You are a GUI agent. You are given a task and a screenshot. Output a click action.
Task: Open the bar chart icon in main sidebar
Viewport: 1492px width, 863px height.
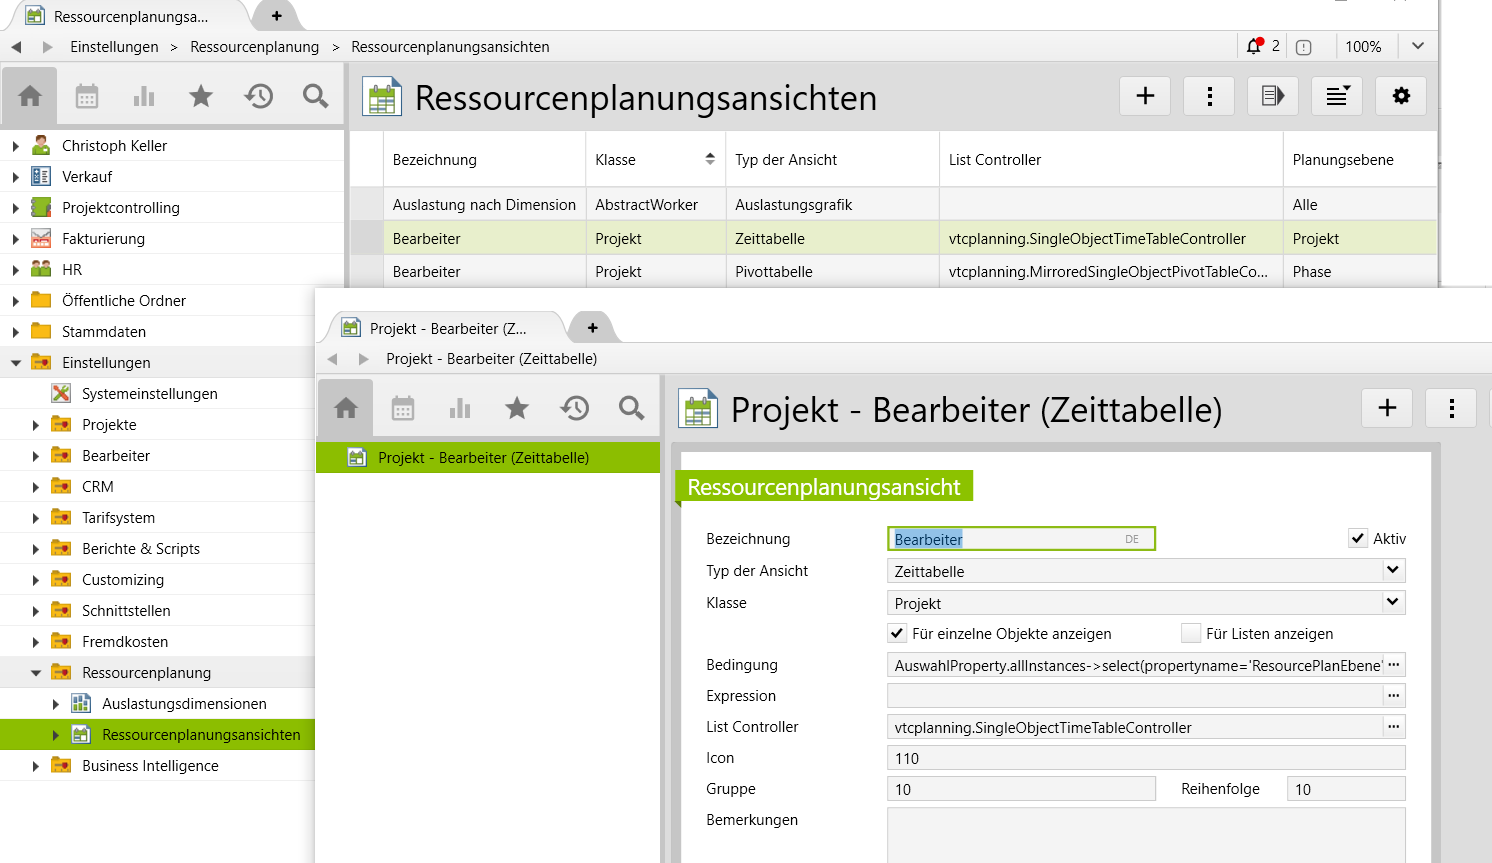[144, 96]
